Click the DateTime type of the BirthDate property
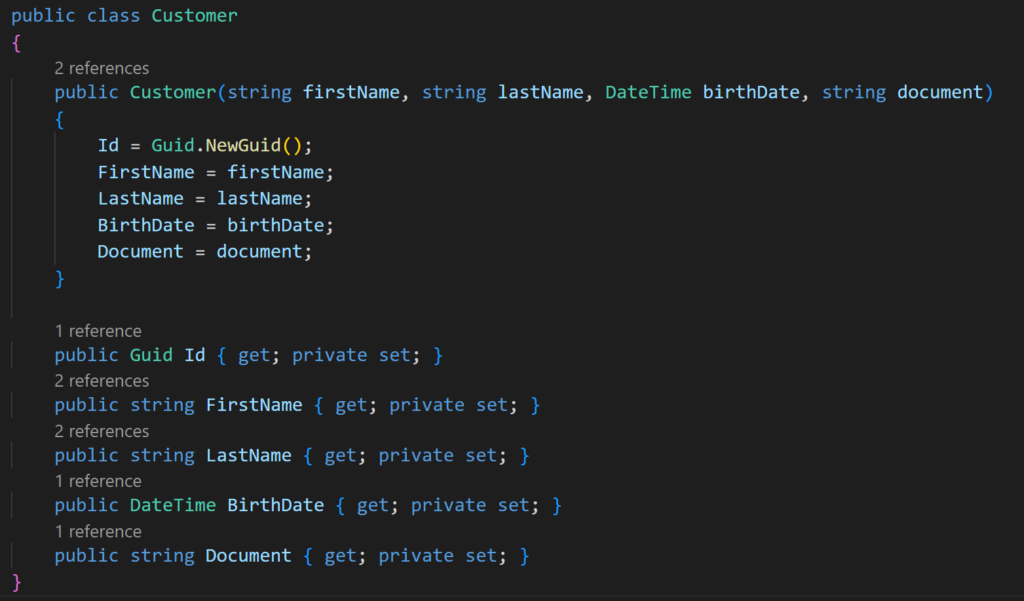Screen dimensions: 1024x601 172,506
